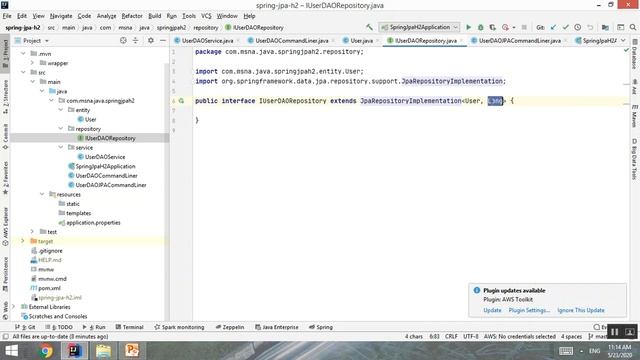Open the dropdown arrow beside the profiler icon
This screenshot has width=640, height=360.
coord(514,27)
